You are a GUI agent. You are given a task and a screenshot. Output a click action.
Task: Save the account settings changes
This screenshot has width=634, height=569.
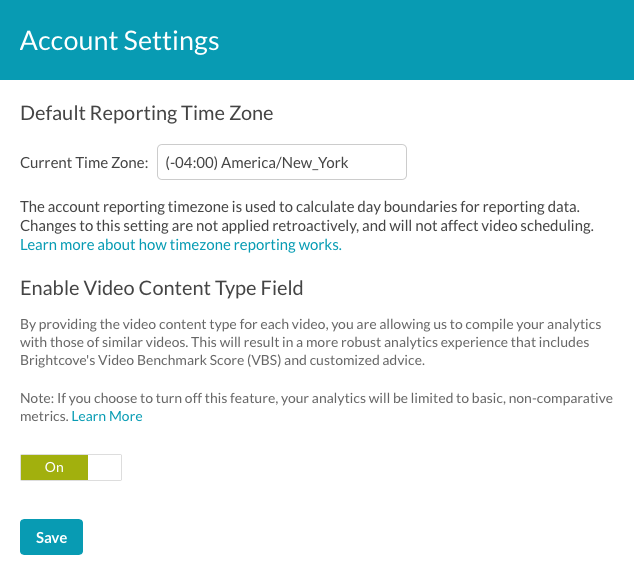51,537
